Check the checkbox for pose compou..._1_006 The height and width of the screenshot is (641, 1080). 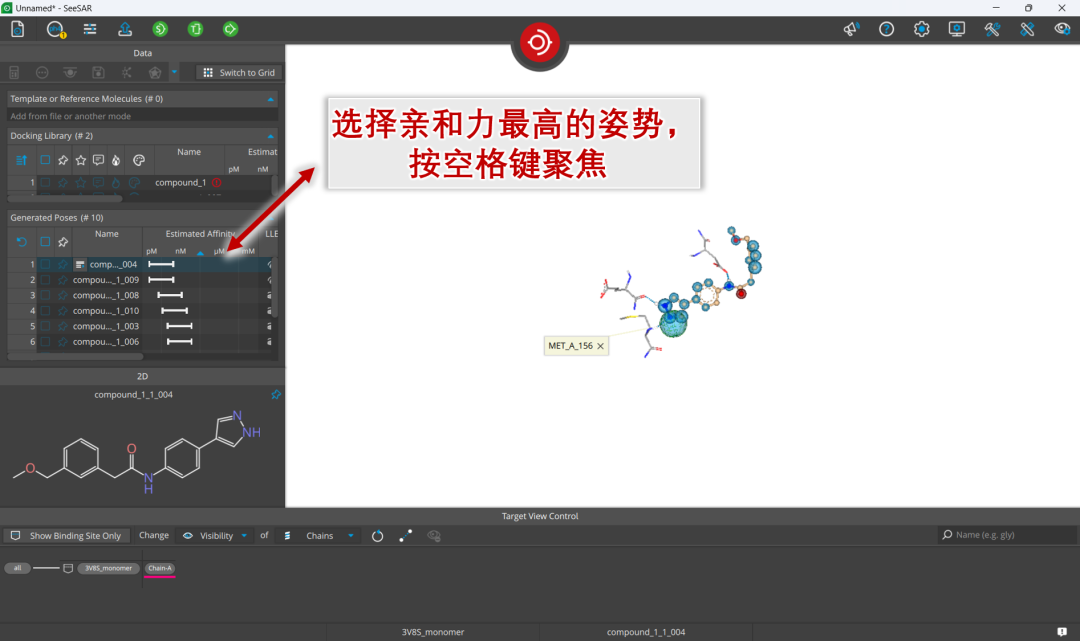tap(45, 341)
